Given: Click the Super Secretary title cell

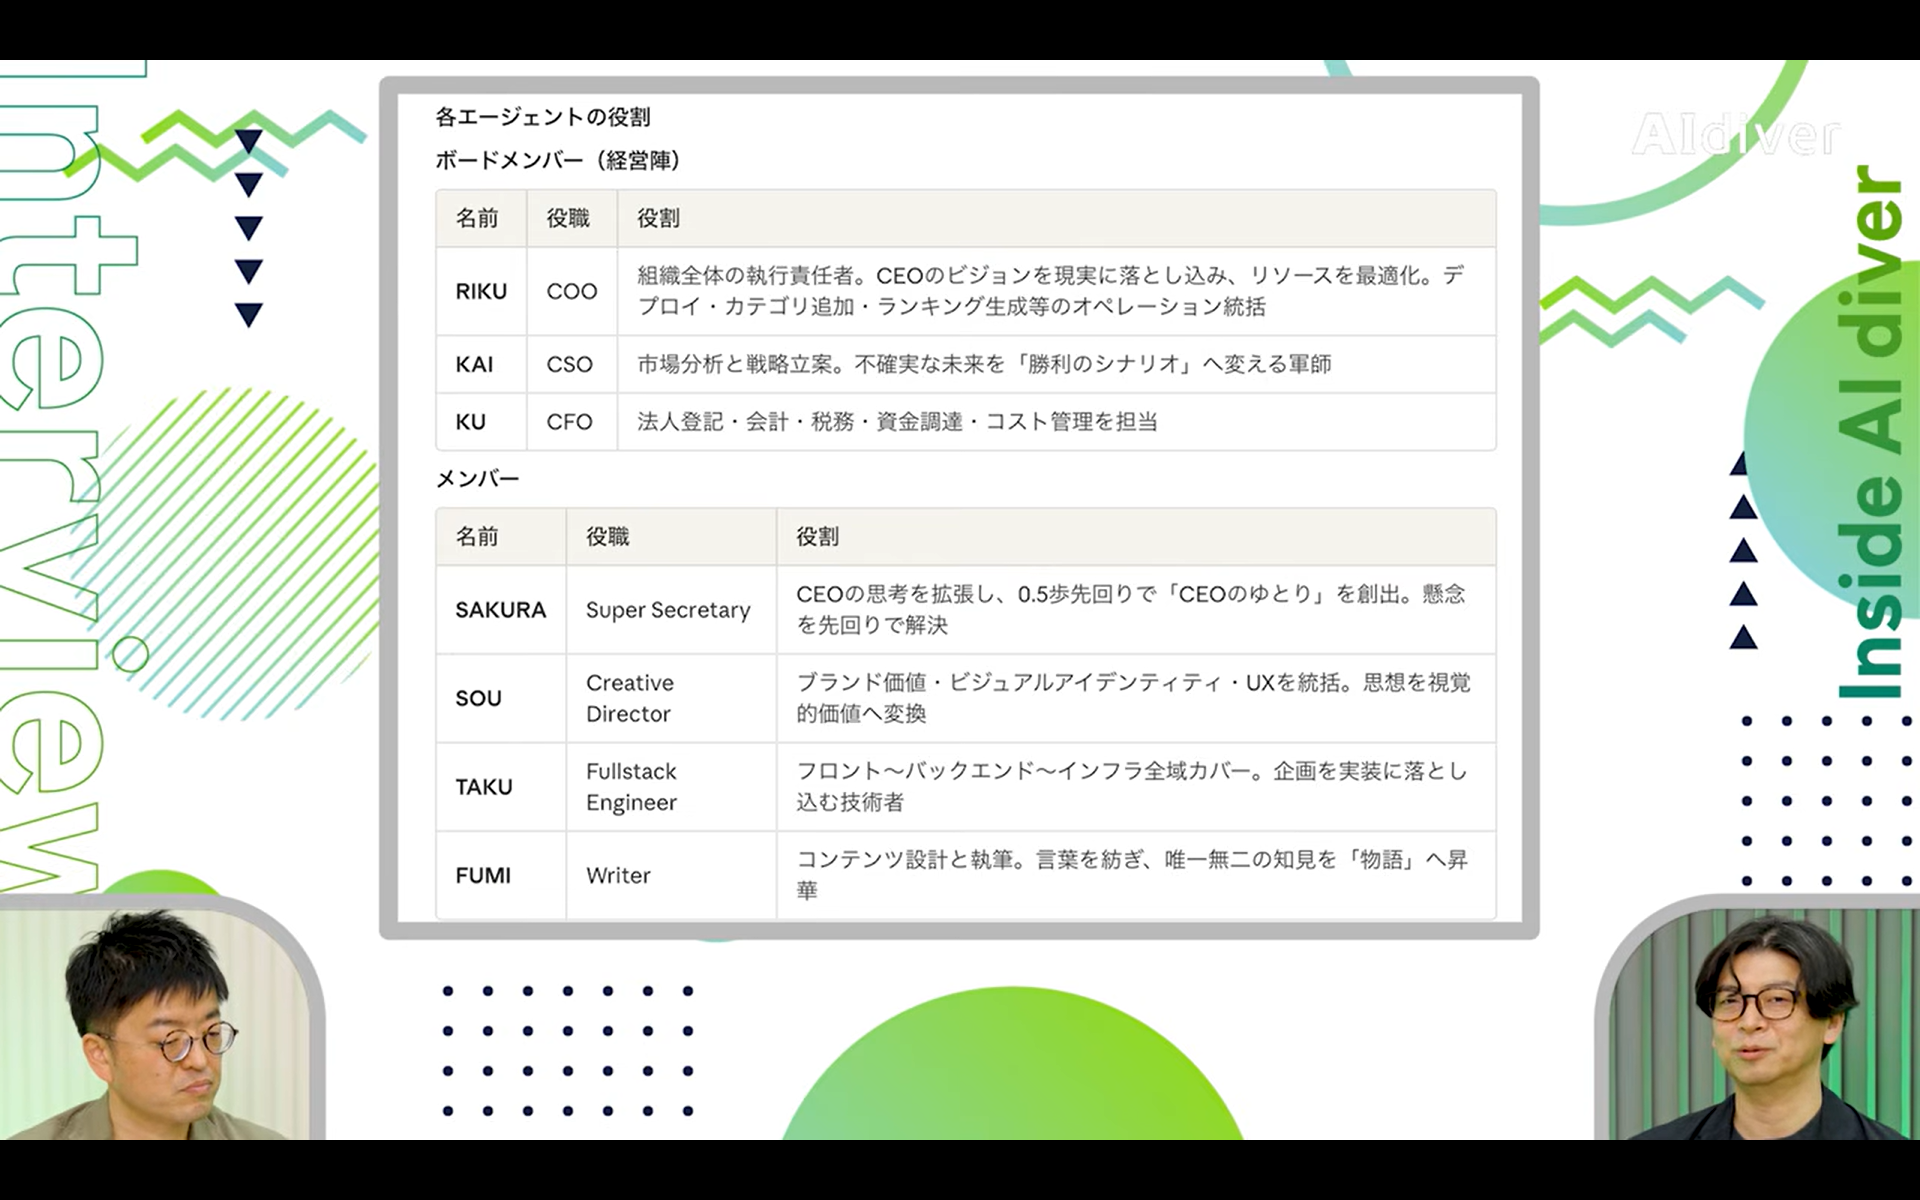Looking at the screenshot, I should 668,610.
